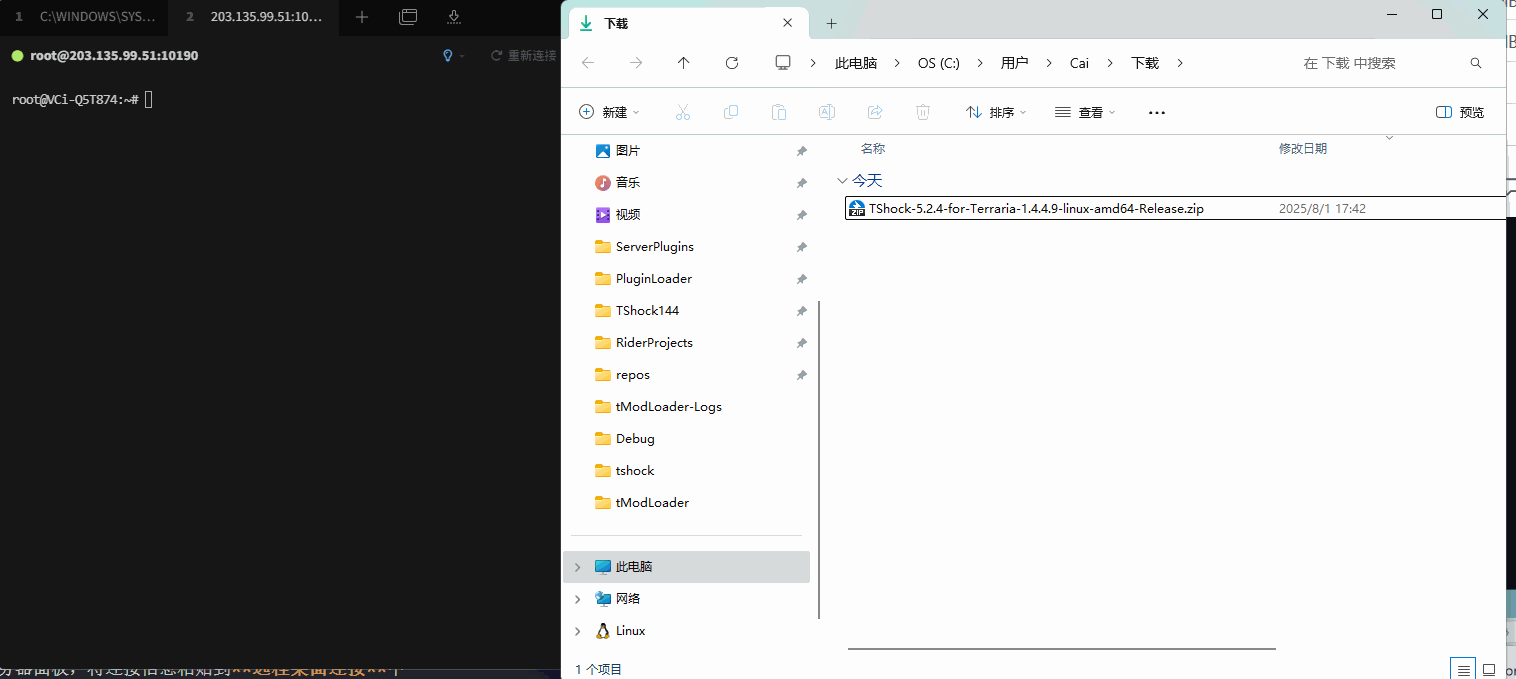The width and height of the screenshot is (1516, 679).
Task: Go forward in File Explorer
Action: pos(636,63)
